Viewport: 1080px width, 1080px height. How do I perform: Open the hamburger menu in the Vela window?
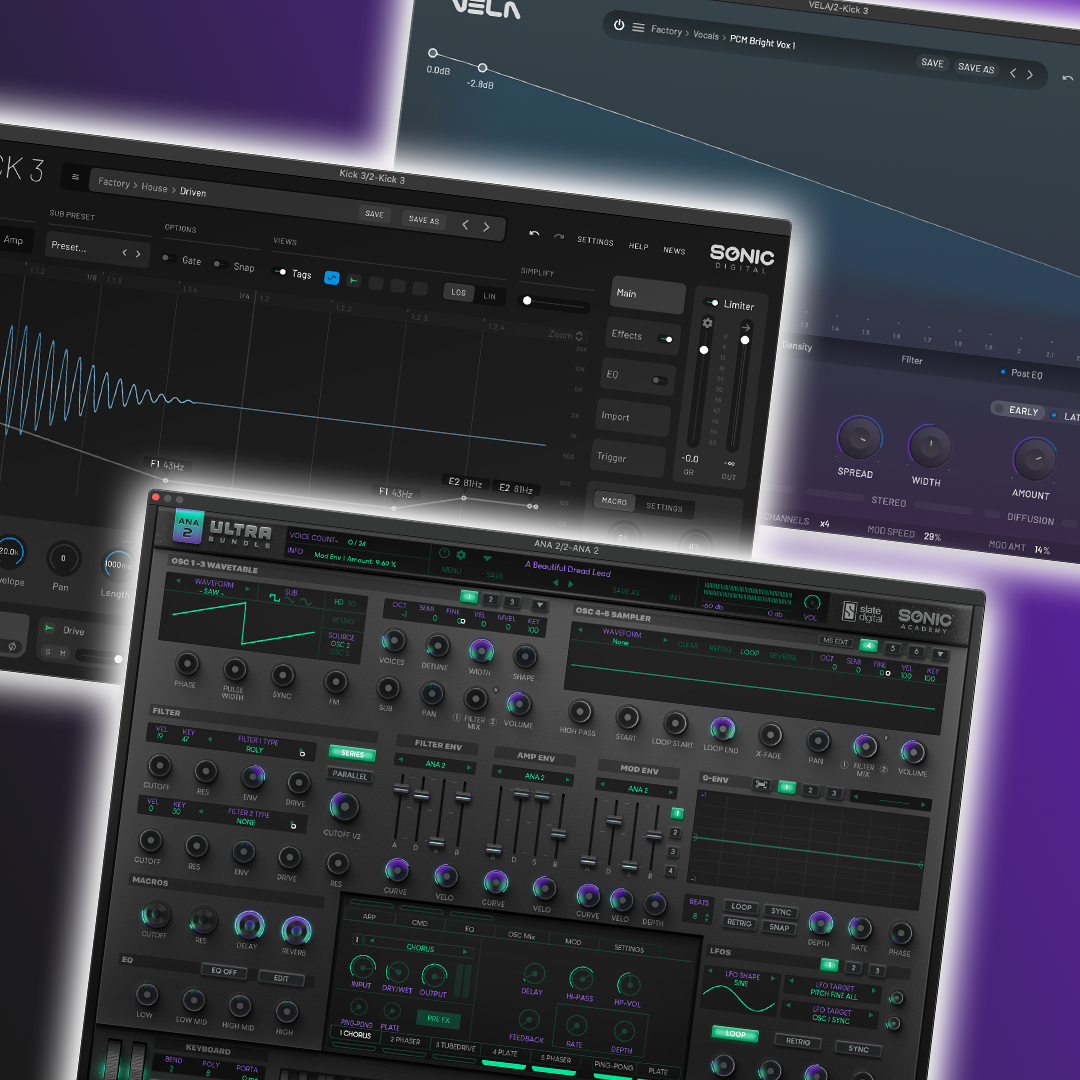(x=638, y=28)
